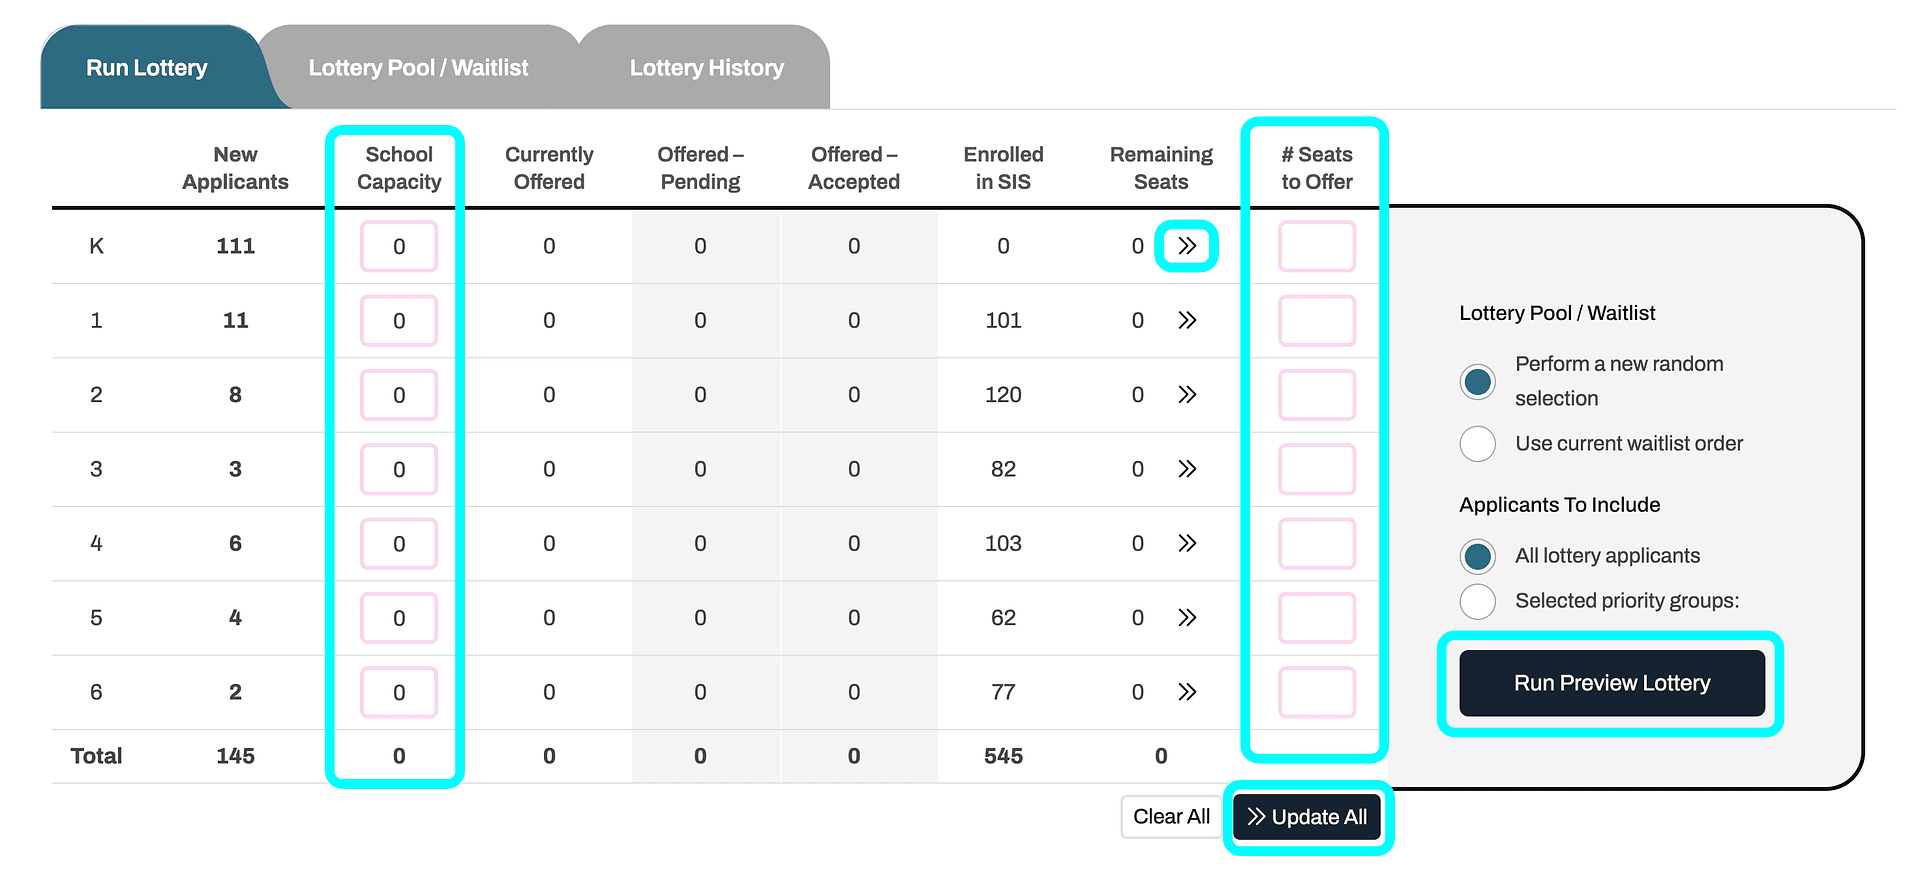Focus School Capacity field for grade 6
Image resolution: width=1920 pixels, height=880 pixels.
click(x=399, y=692)
